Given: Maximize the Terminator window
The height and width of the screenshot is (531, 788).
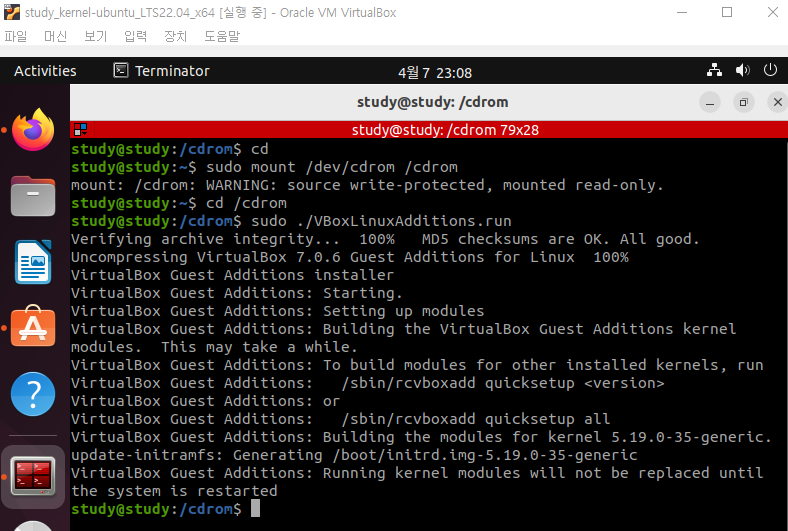Looking at the screenshot, I should tap(744, 102).
